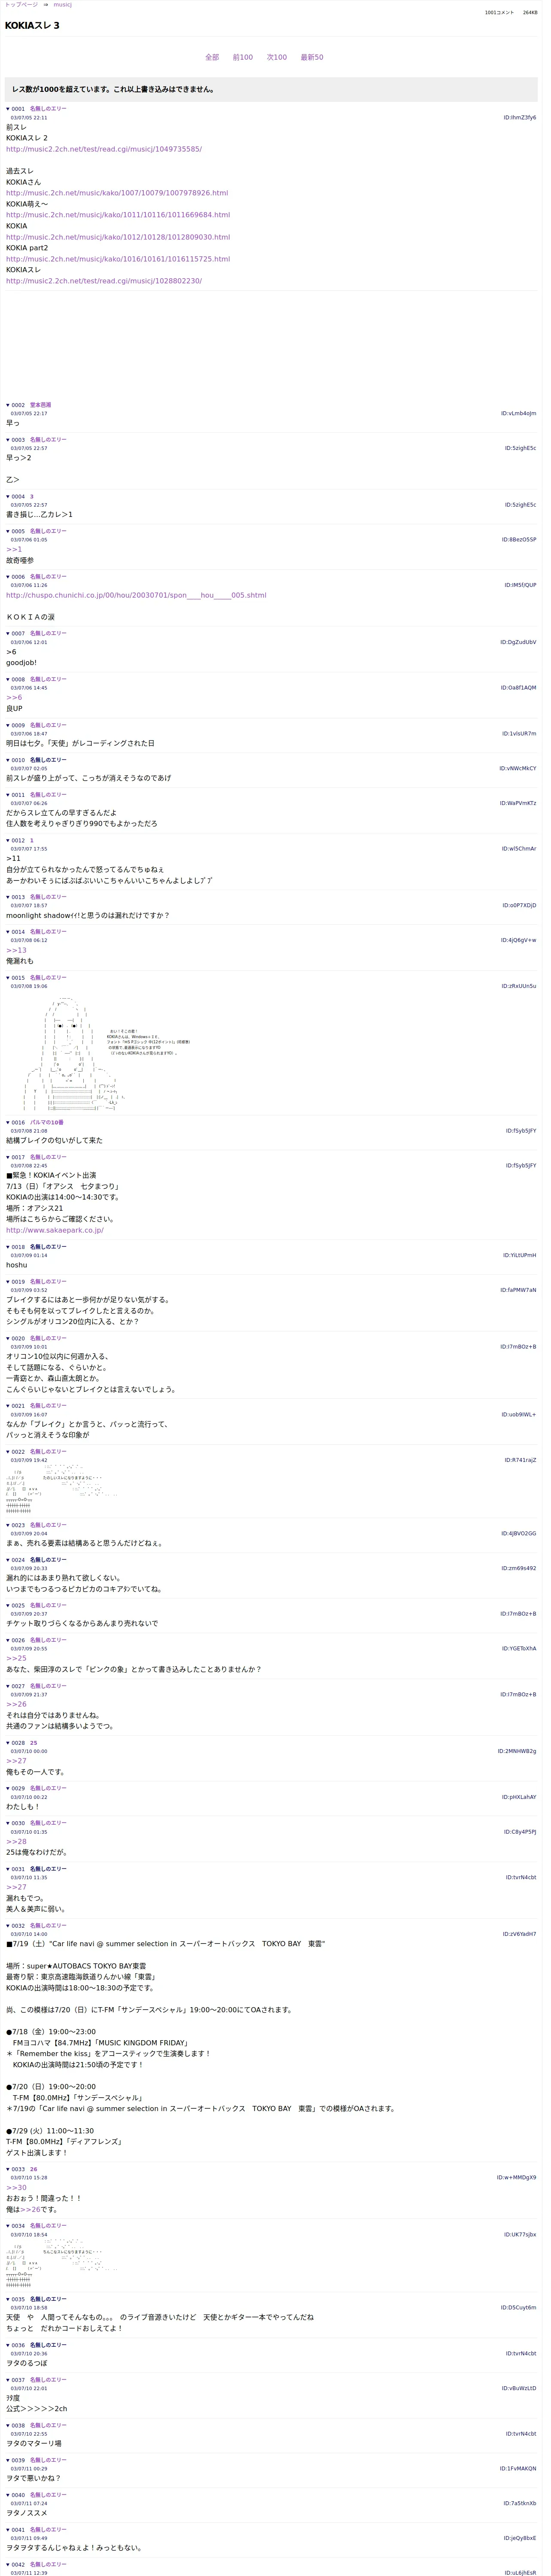Screen dimensions: 551x2576
Task: Collapse post 0001 with its triangle
Action: 8,109
